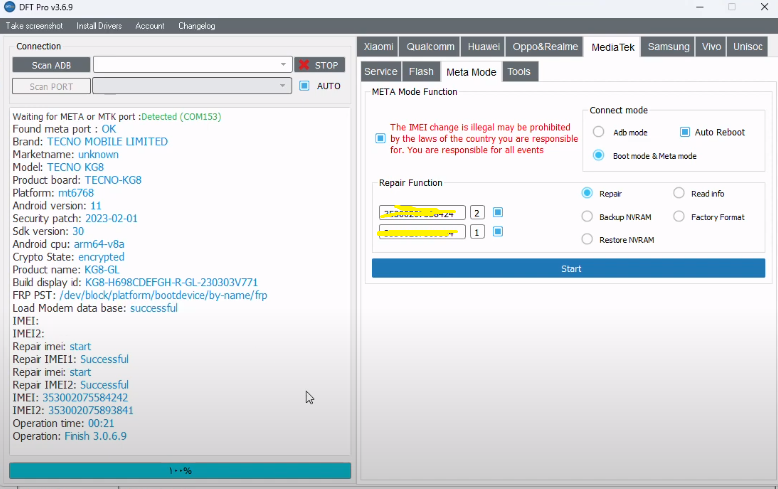Image resolution: width=778 pixels, height=489 pixels.
Task: Switch to the Samsung tab
Action: coord(668,47)
